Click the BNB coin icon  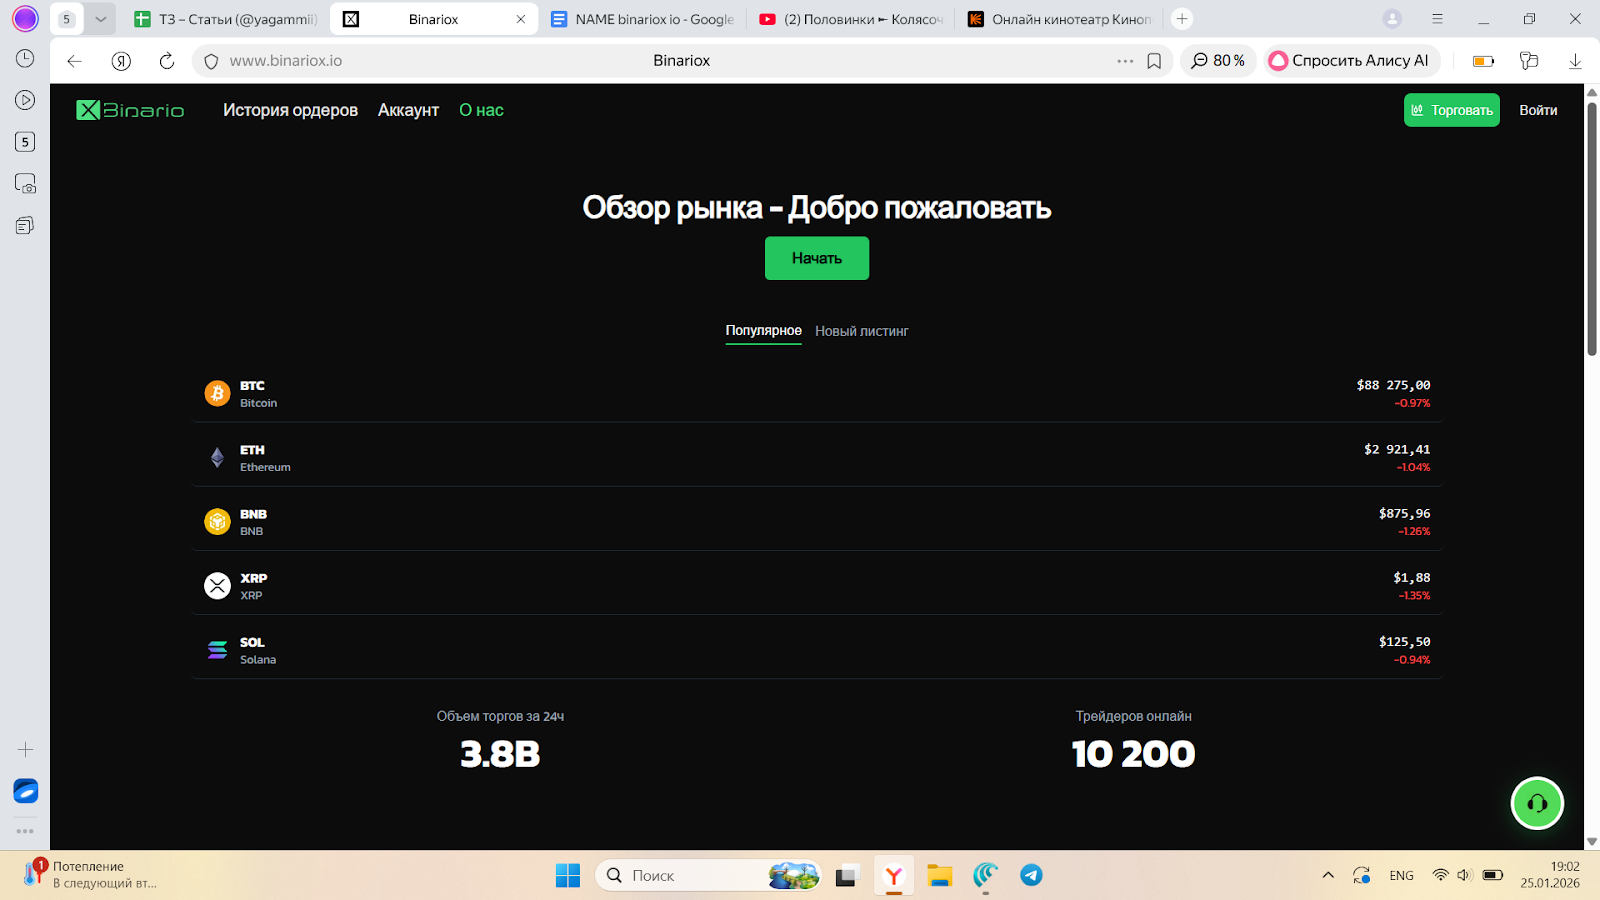[217, 521]
